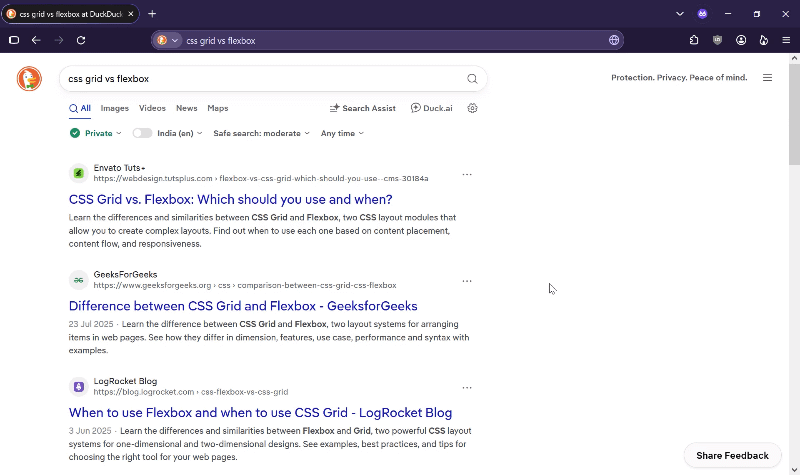Expand the India (en) region dropdown
Viewport: 800px width, 475px height.
click(180, 133)
